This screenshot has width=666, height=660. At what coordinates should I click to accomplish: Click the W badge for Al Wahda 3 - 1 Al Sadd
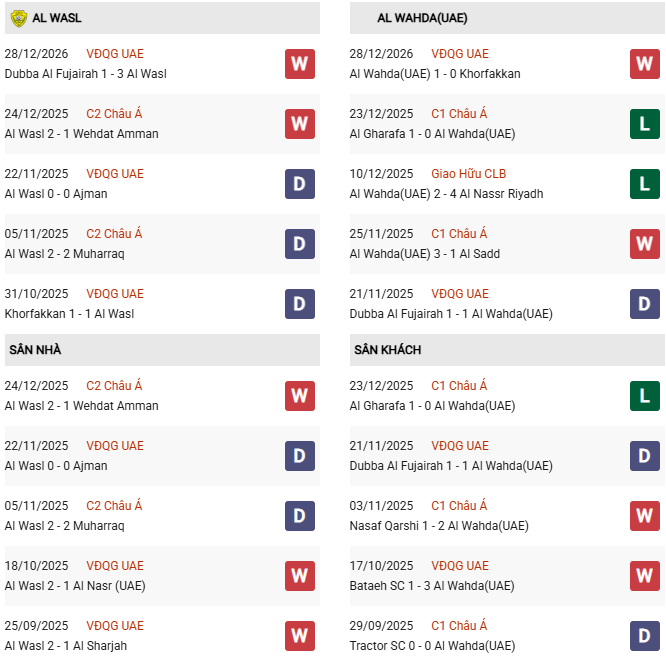[x=644, y=244]
